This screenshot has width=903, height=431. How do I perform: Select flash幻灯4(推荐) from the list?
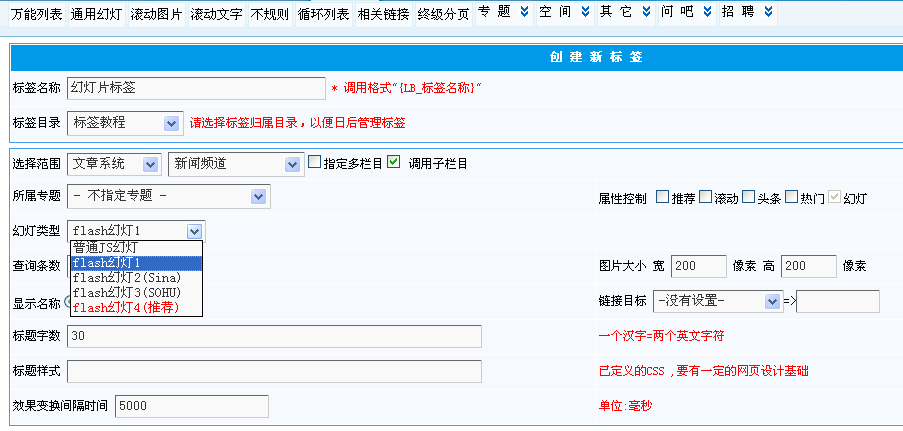tap(126, 307)
